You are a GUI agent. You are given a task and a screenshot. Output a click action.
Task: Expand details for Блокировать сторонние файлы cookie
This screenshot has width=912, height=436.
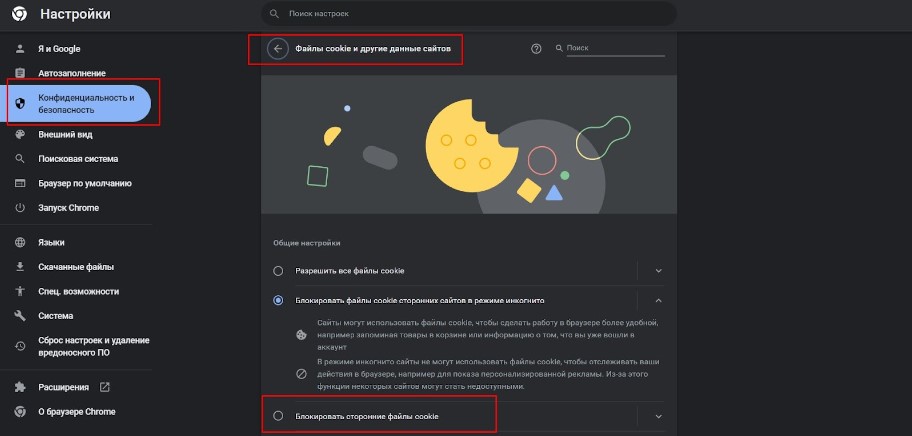pos(658,416)
